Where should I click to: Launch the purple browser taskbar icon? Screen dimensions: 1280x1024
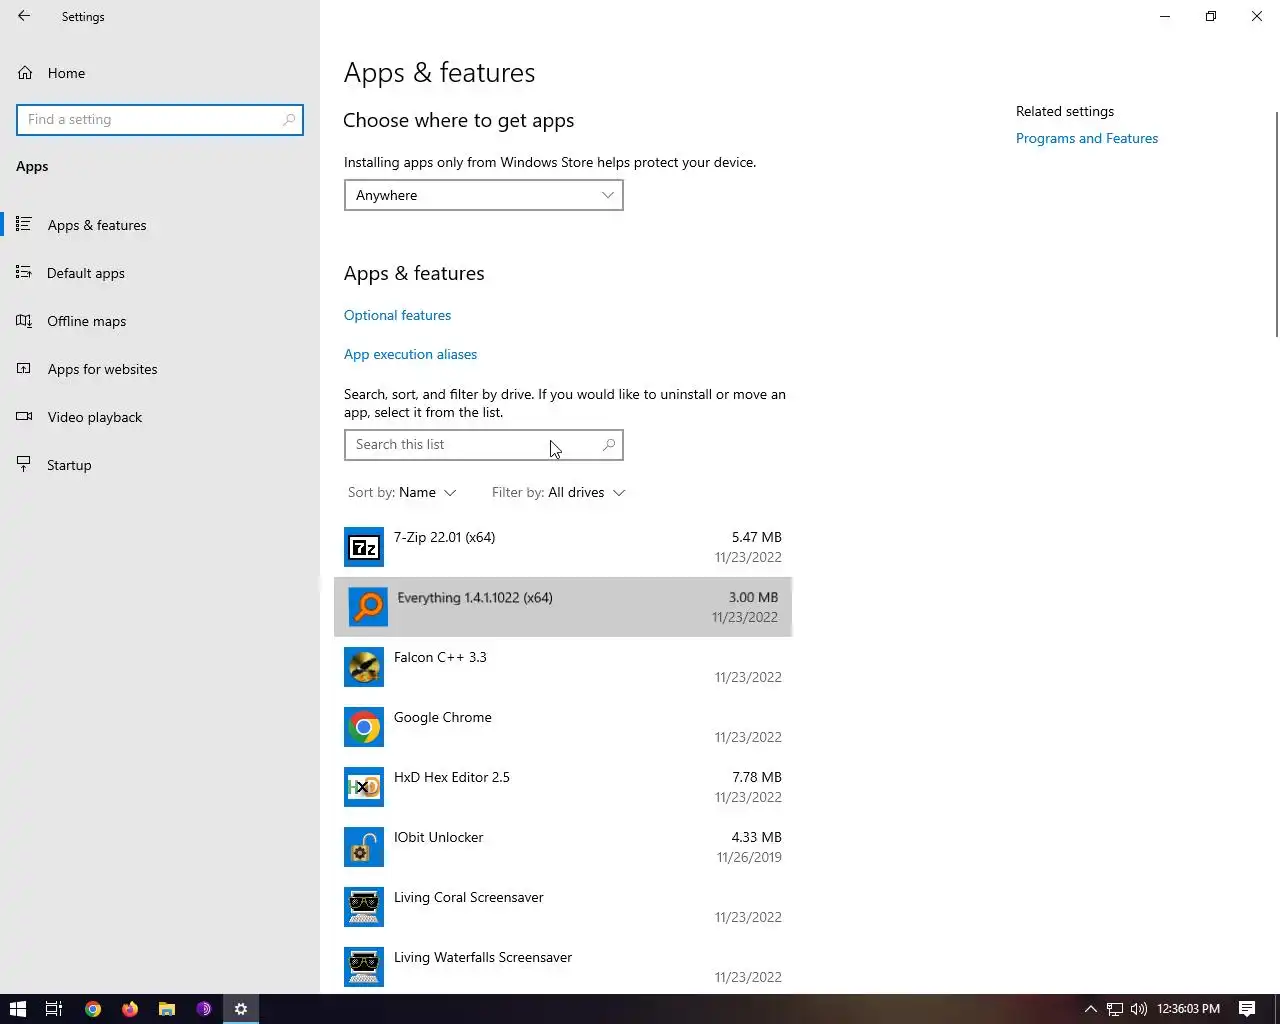tap(204, 1009)
